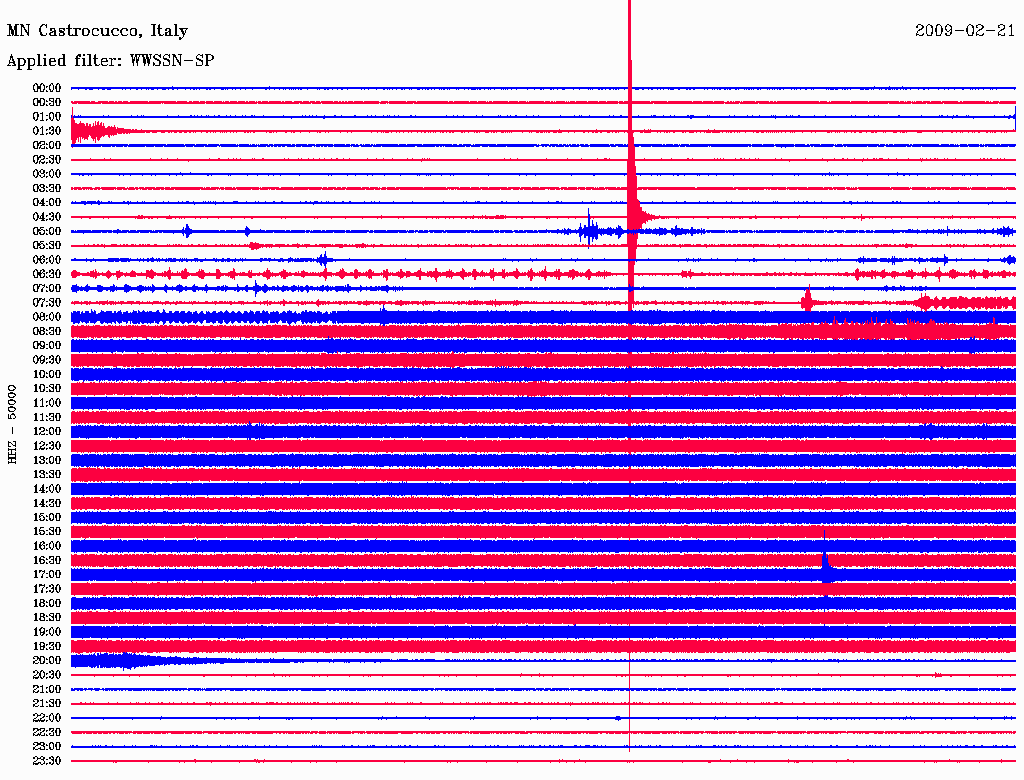Select the 00:00 time label
This screenshot has width=1024, height=780.
[47, 88]
